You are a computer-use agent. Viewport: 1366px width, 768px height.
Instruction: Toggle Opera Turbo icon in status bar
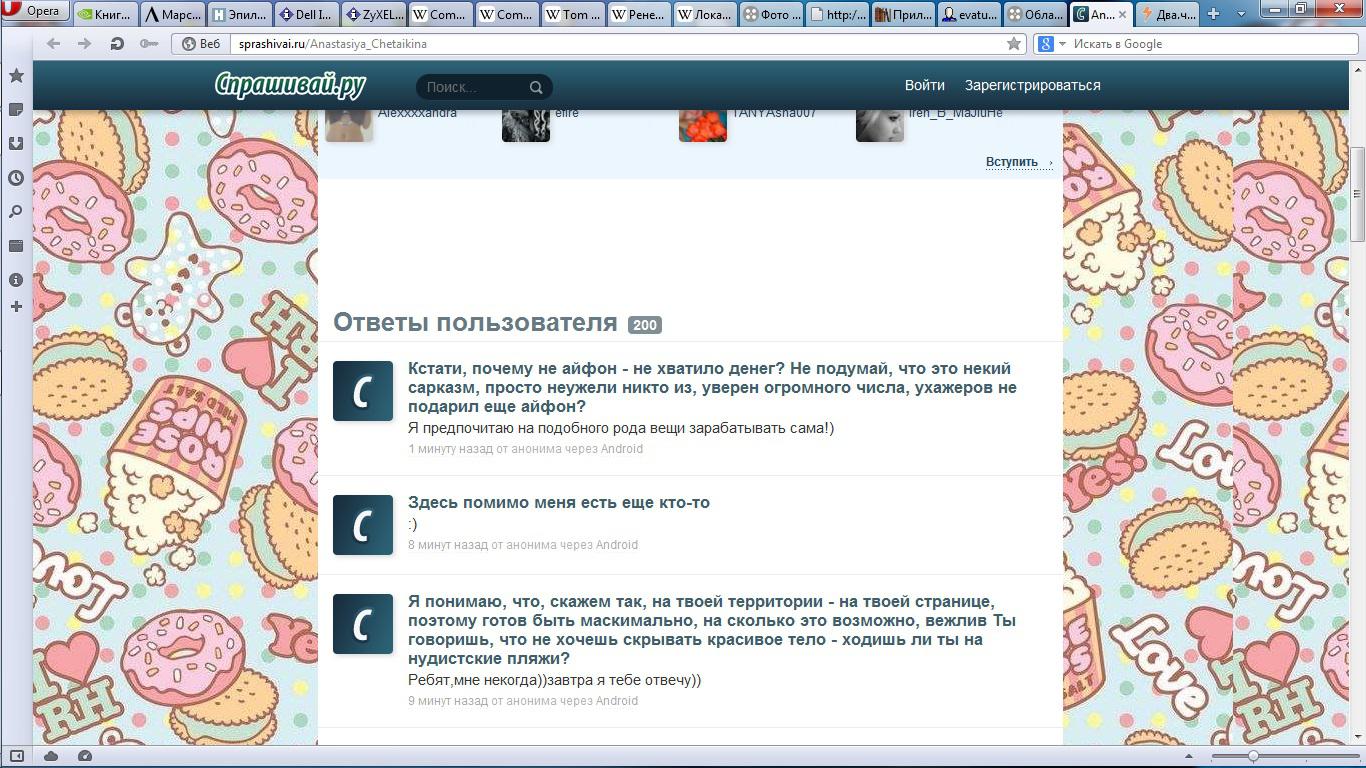click(x=85, y=756)
